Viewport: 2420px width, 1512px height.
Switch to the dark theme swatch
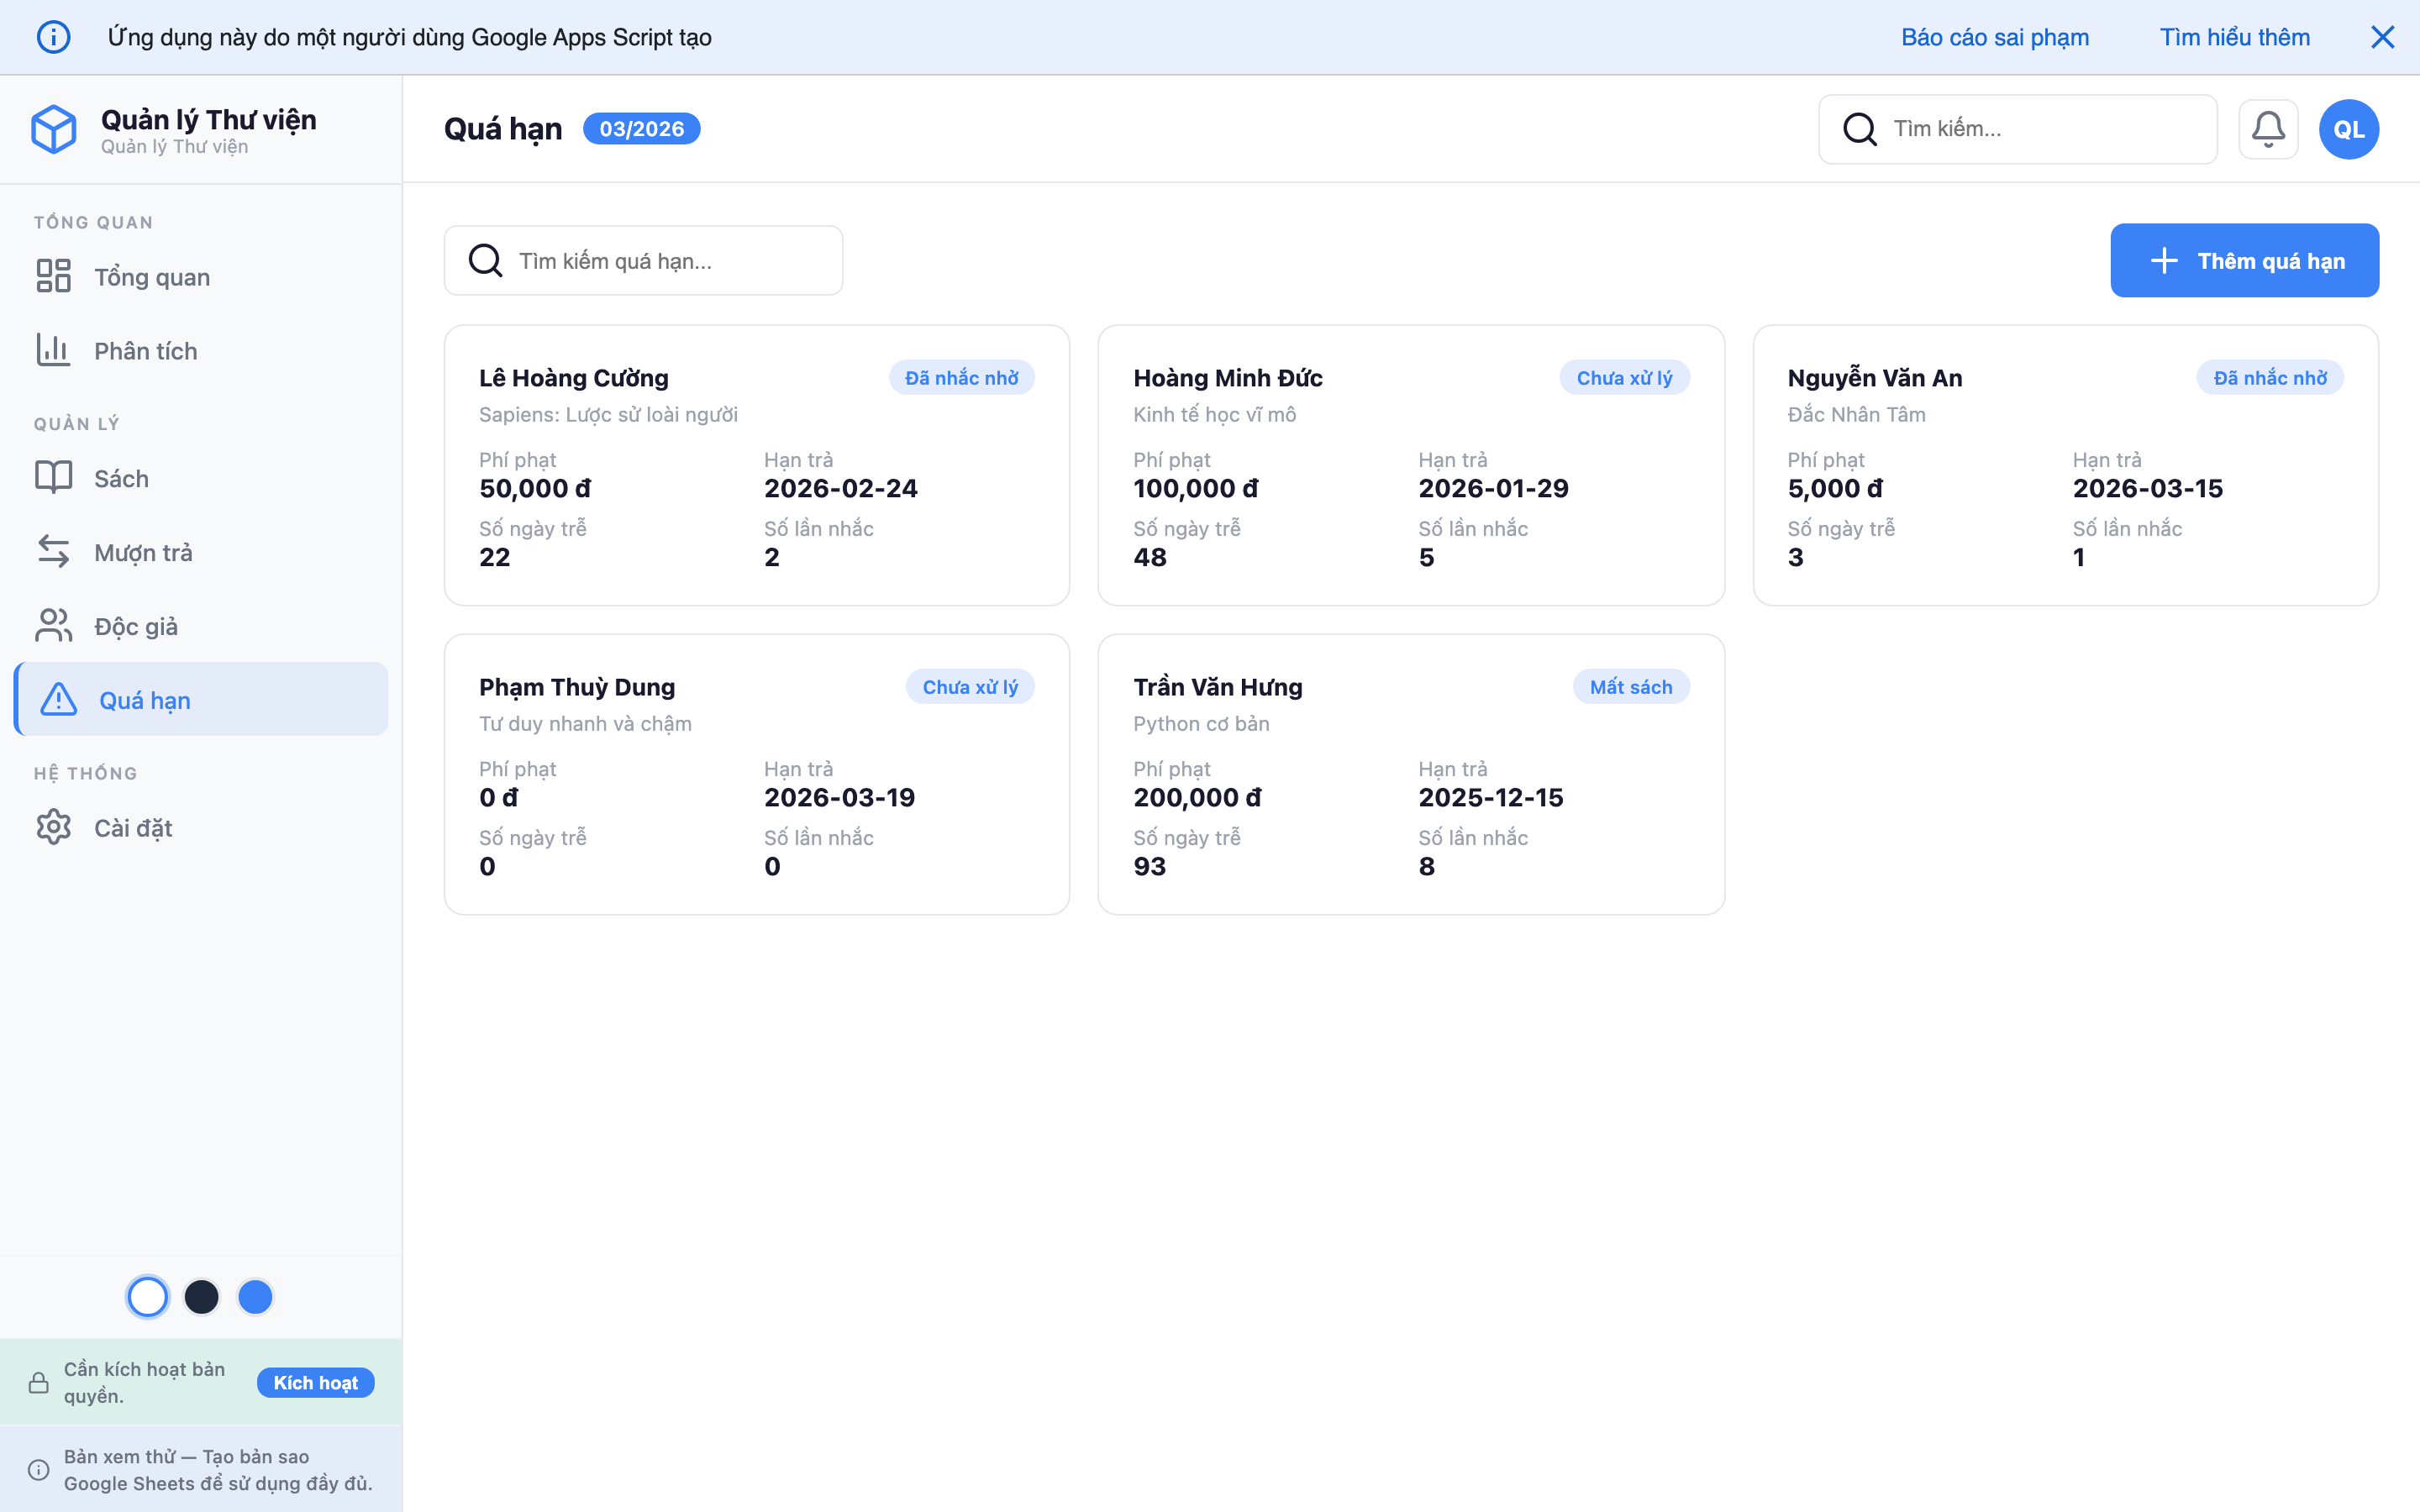tap(202, 1297)
